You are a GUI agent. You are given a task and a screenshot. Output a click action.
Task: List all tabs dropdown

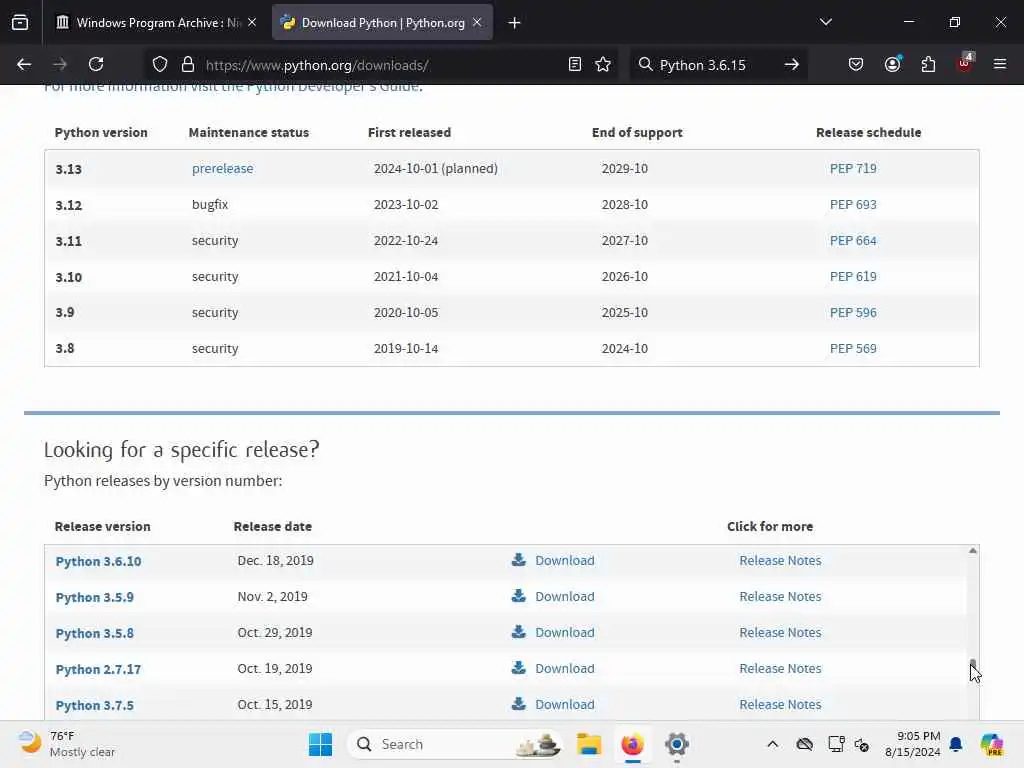(826, 22)
